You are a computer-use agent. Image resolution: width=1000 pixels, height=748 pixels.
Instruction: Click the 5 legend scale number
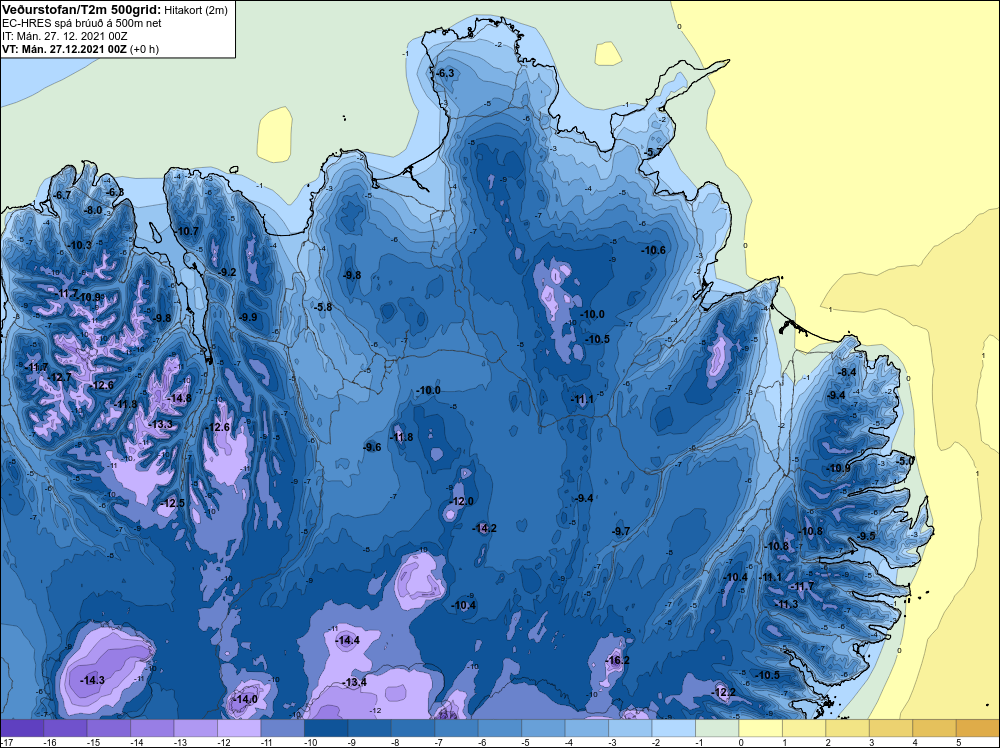(959, 742)
